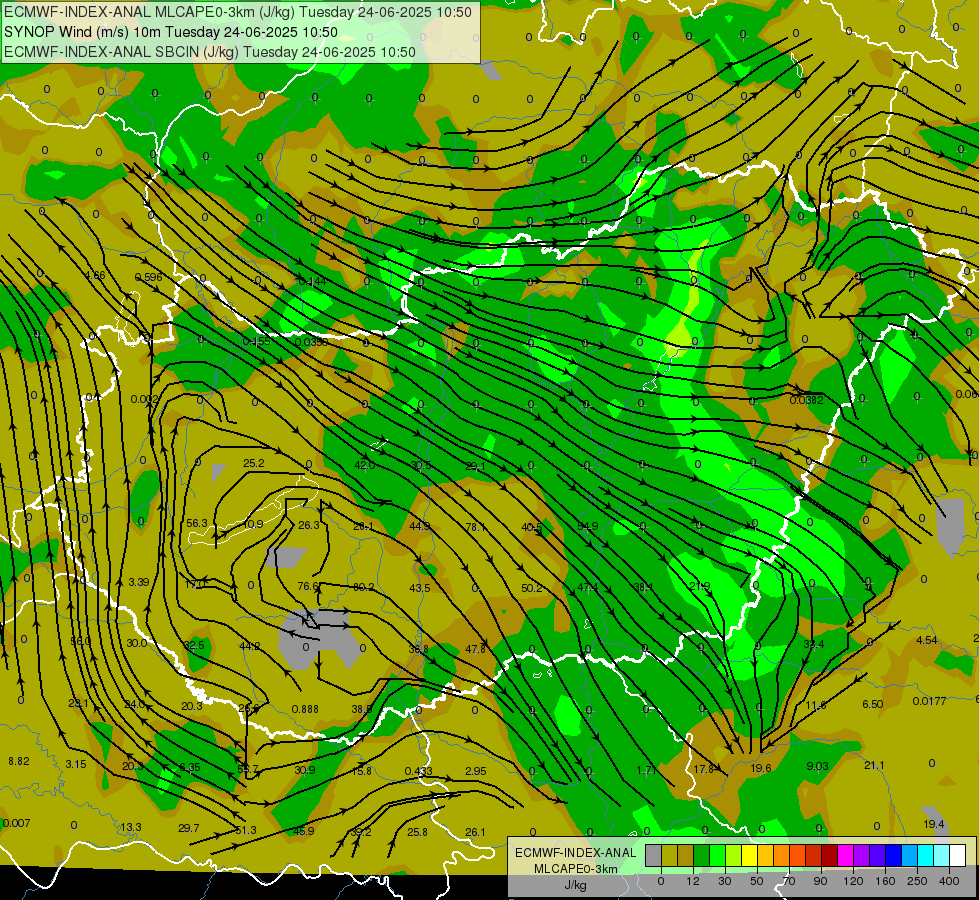Click the map value 3.39
Screen dimensions: 979x900
[139, 582]
